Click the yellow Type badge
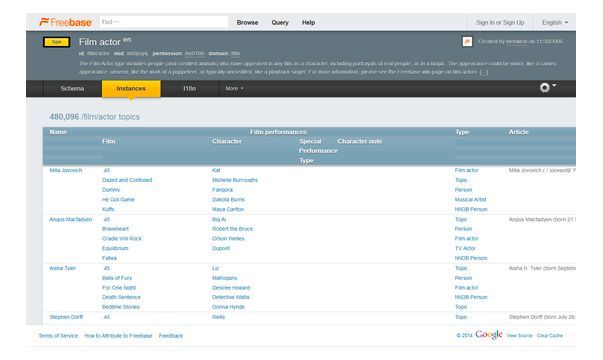This screenshot has width=603, height=360. point(57,42)
